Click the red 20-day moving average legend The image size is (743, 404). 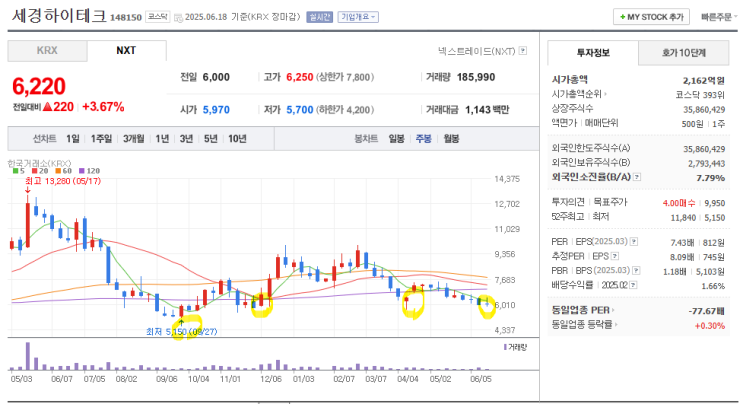pyautogui.click(x=40, y=171)
